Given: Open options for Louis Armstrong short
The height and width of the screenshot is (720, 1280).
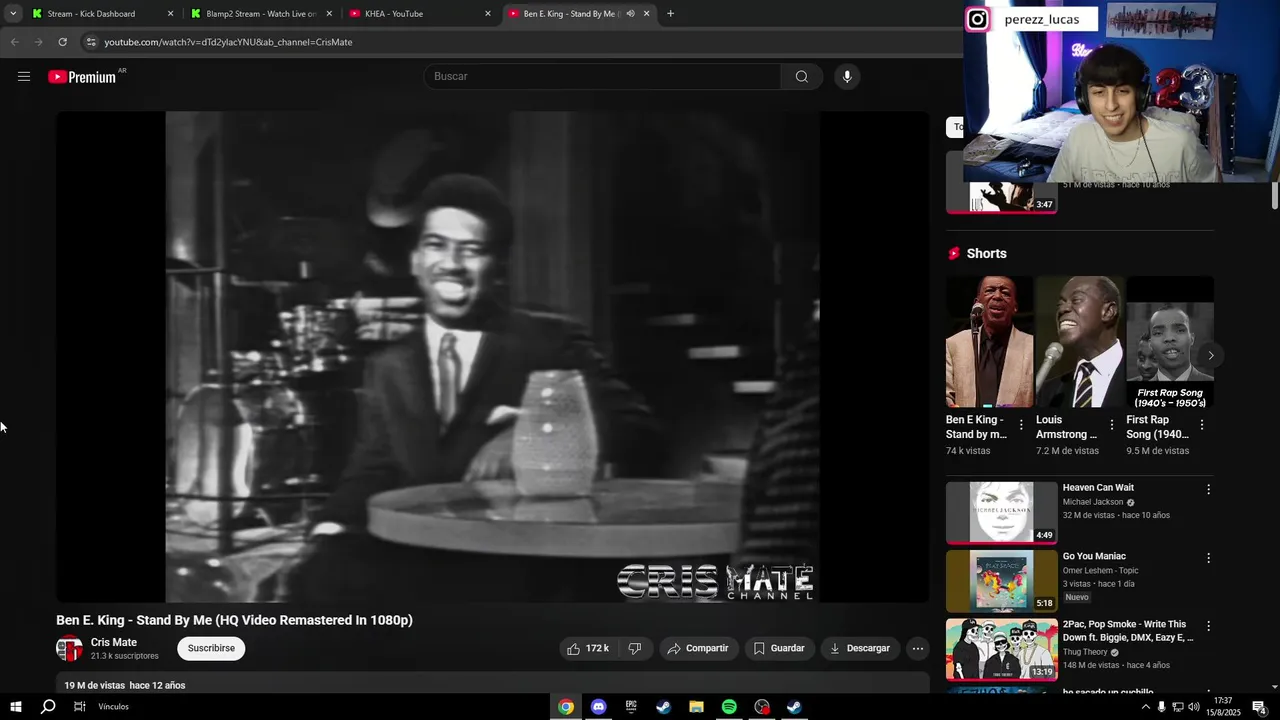Looking at the screenshot, I should pyautogui.click(x=1111, y=426).
